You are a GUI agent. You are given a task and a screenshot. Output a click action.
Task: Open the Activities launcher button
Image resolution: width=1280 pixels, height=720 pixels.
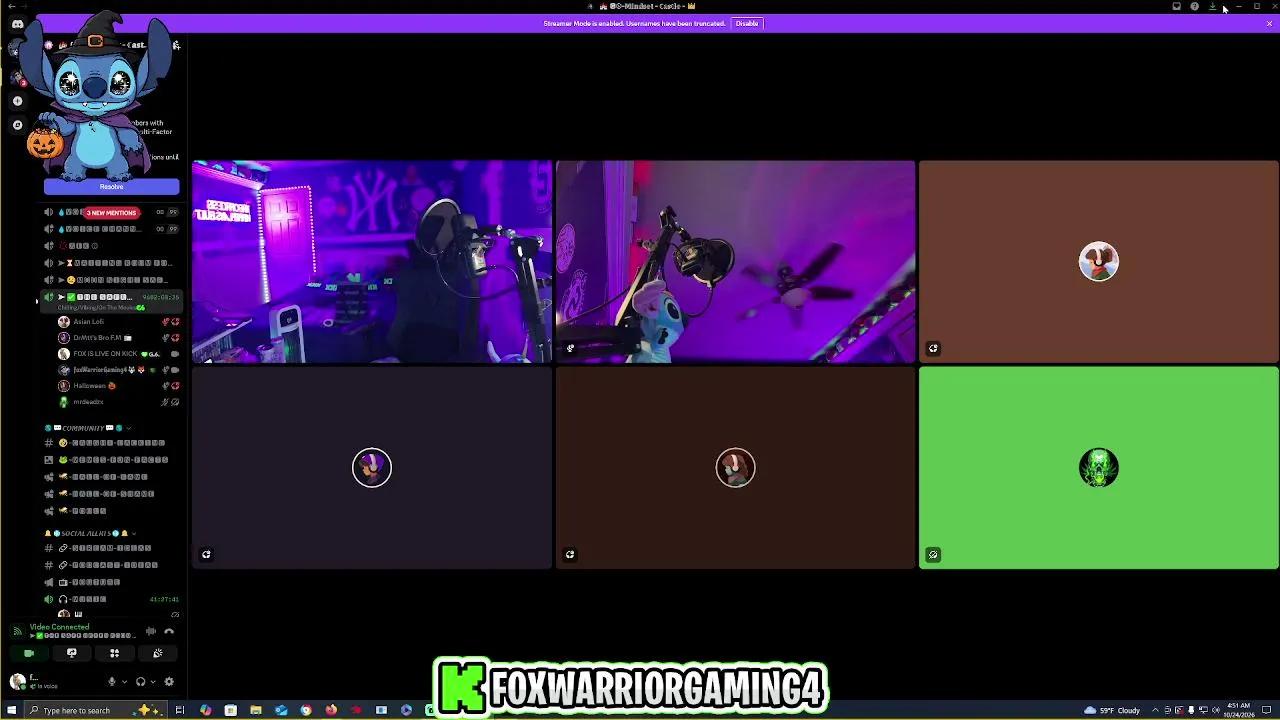tap(114, 653)
